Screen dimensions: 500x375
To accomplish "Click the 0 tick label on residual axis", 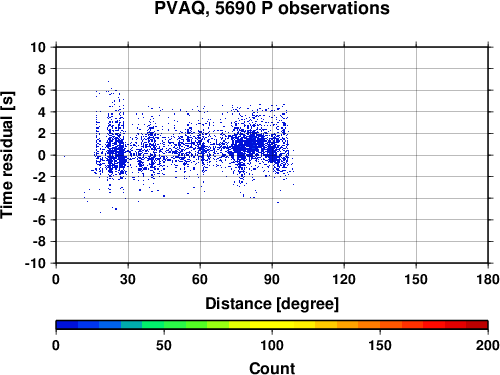I will click(x=42, y=155).
